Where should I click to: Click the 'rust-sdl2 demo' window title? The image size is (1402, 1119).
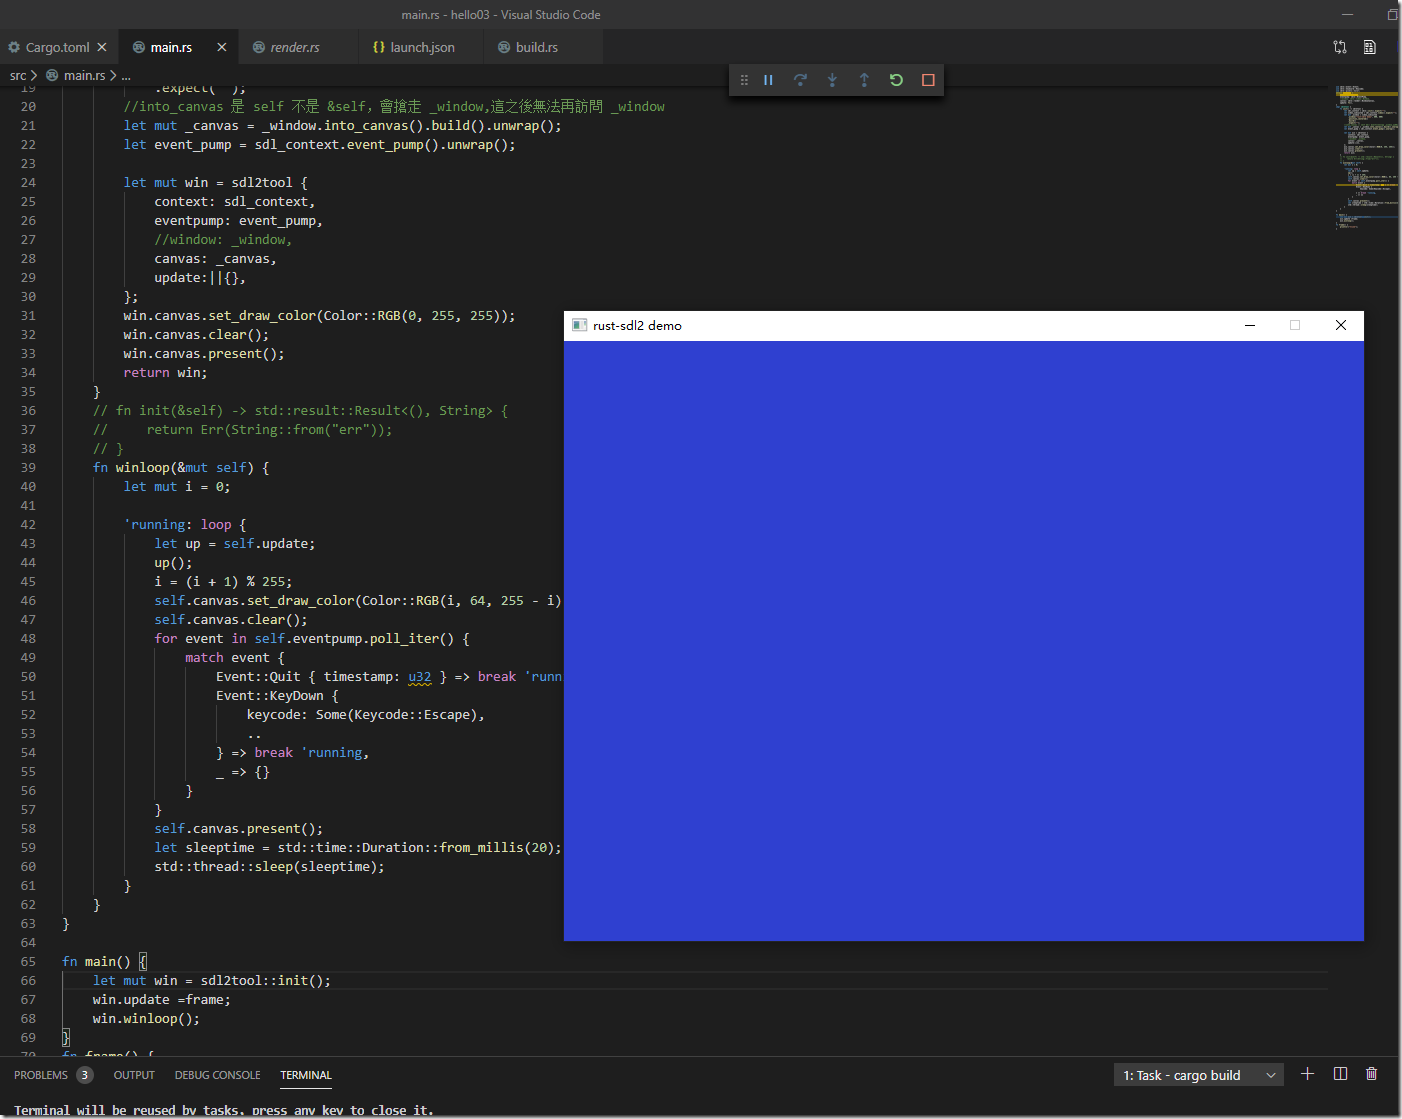pyautogui.click(x=637, y=325)
